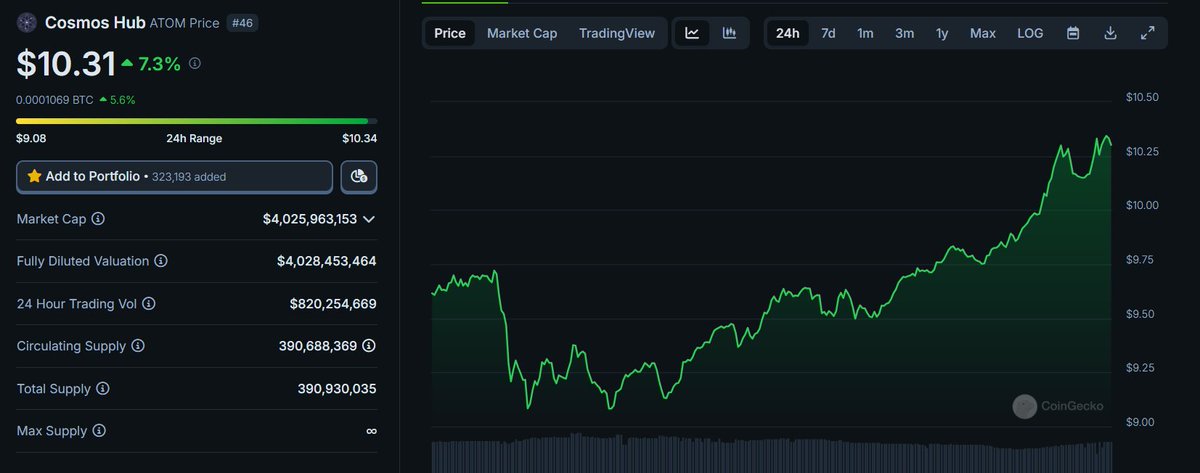Show Max Supply info icon
The height and width of the screenshot is (473, 1200).
(x=98, y=431)
